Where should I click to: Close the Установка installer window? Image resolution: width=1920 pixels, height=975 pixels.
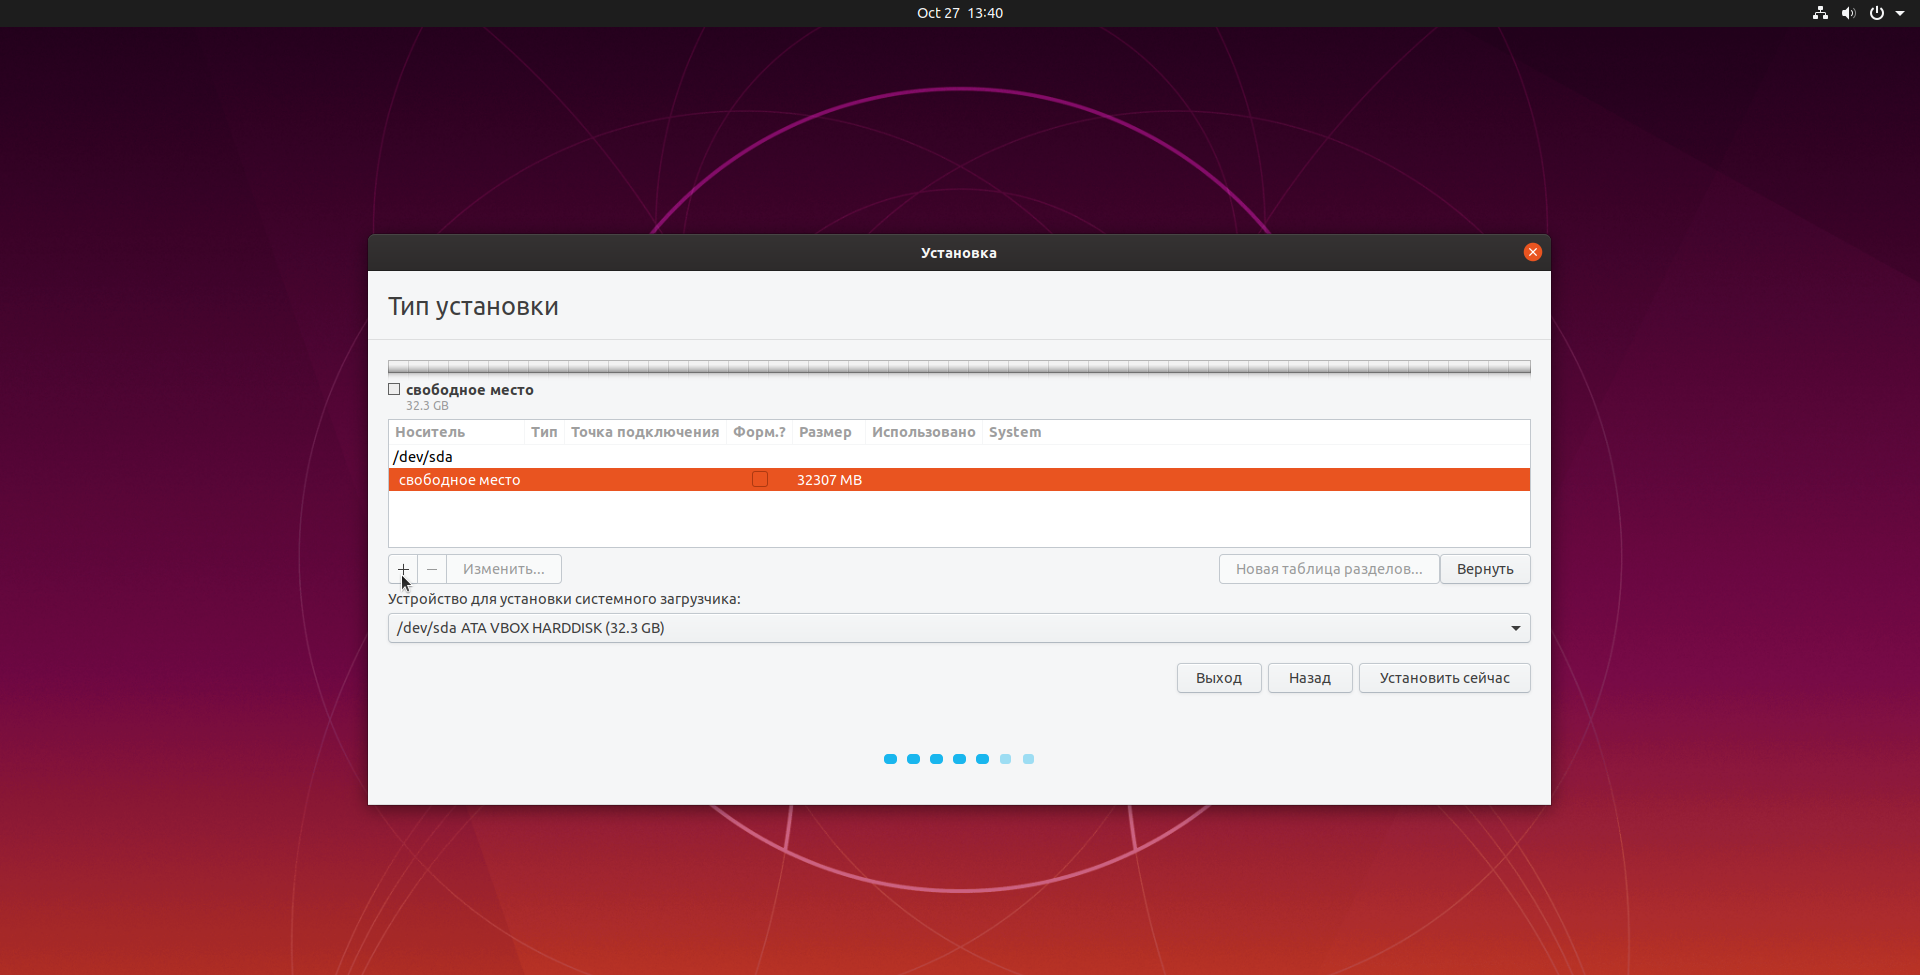click(x=1532, y=252)
